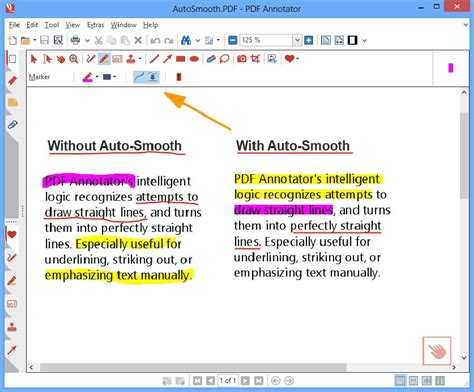Expand the marker color dropdown arrow
Viewport: 474px width, 392px height.
pos(97,77)
